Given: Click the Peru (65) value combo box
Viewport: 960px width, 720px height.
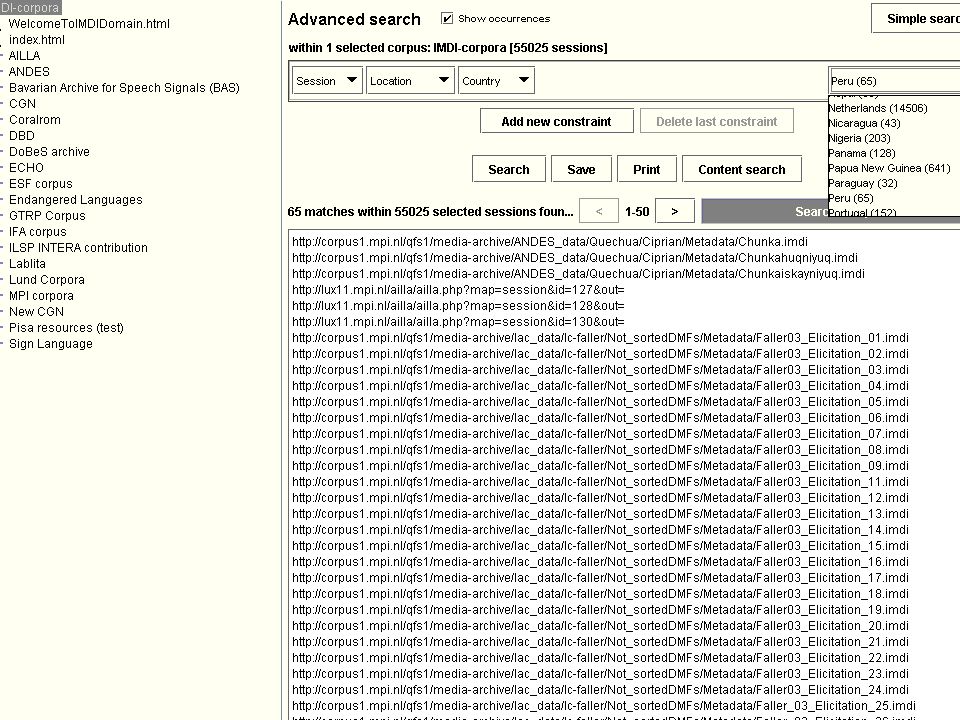Looking at the screenshot, I should pyautogui.click(x=894, y=81).
